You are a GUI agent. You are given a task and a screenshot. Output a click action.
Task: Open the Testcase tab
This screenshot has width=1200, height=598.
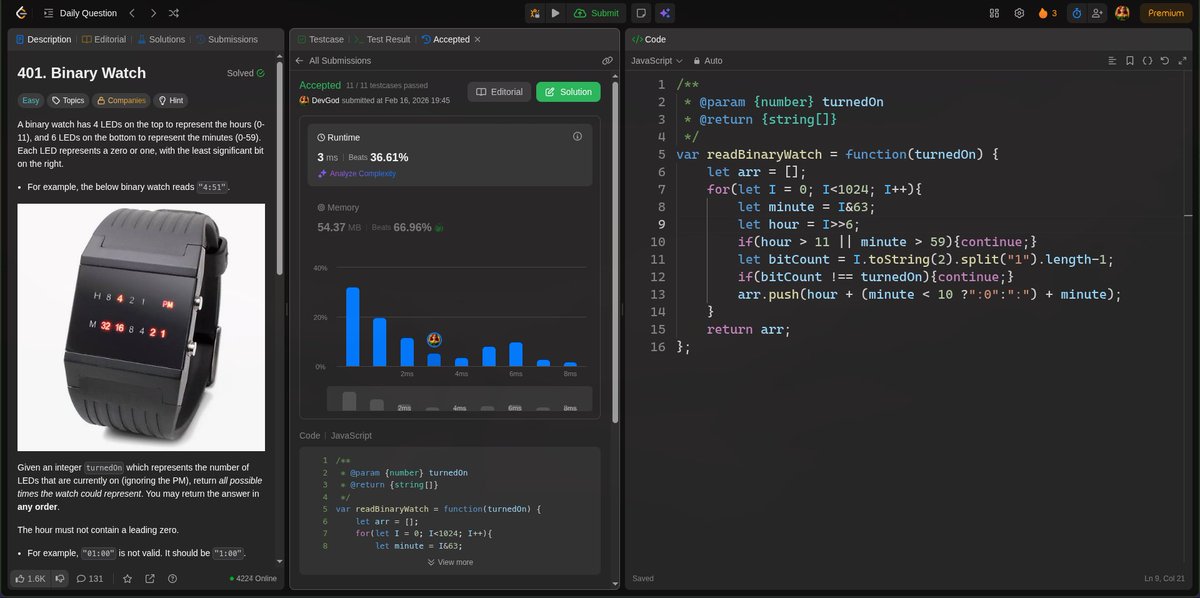320,39
